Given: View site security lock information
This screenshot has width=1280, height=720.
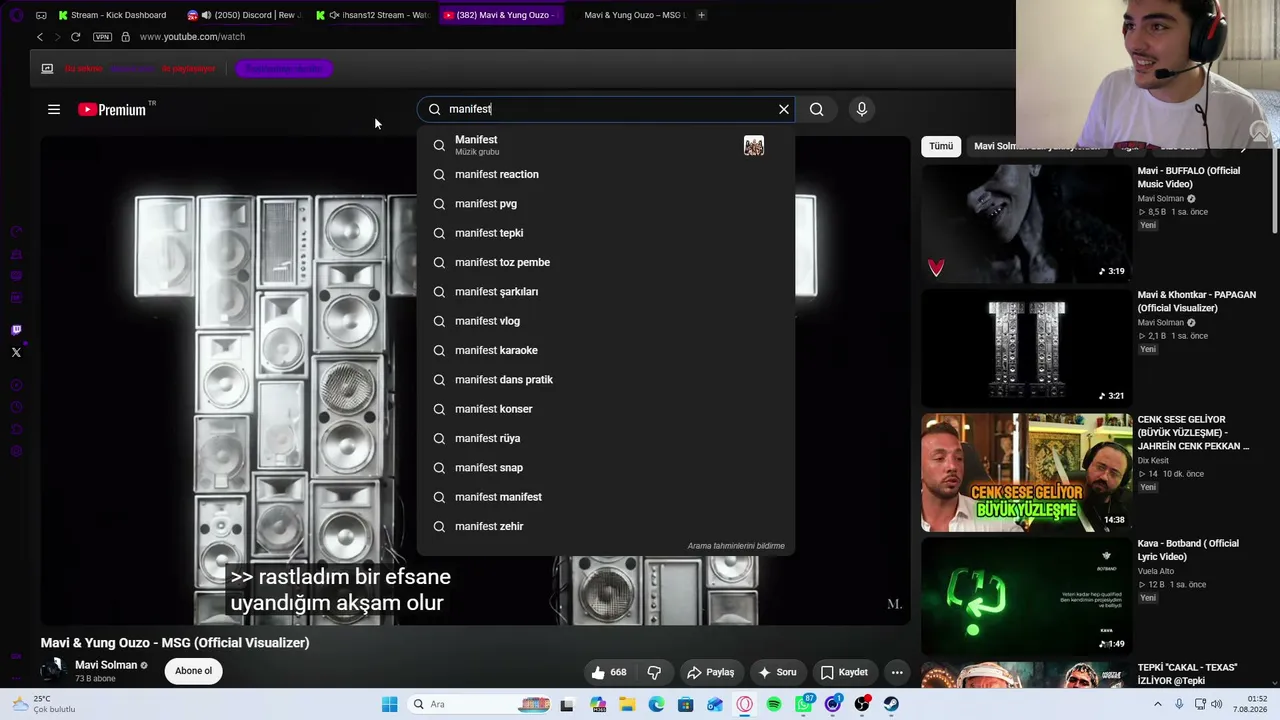Looking at the screenshot, I should click(x=125, y=37).
